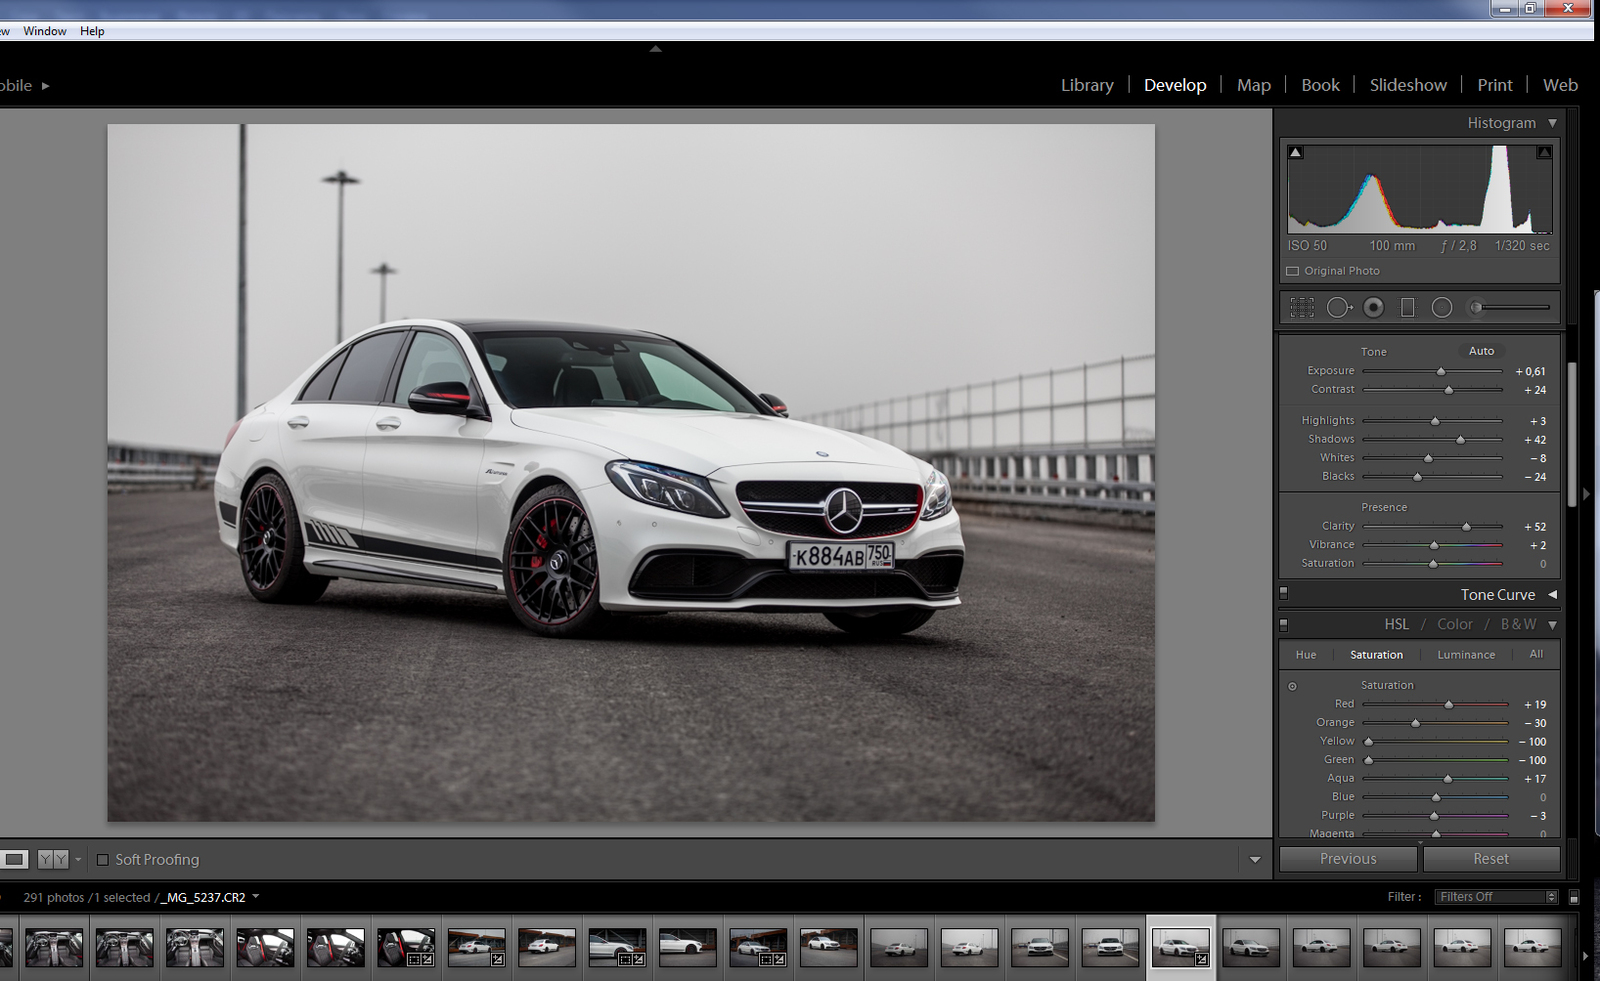Click the histogram graph area
The image size is (1600, 981).
pos(1420,189)
